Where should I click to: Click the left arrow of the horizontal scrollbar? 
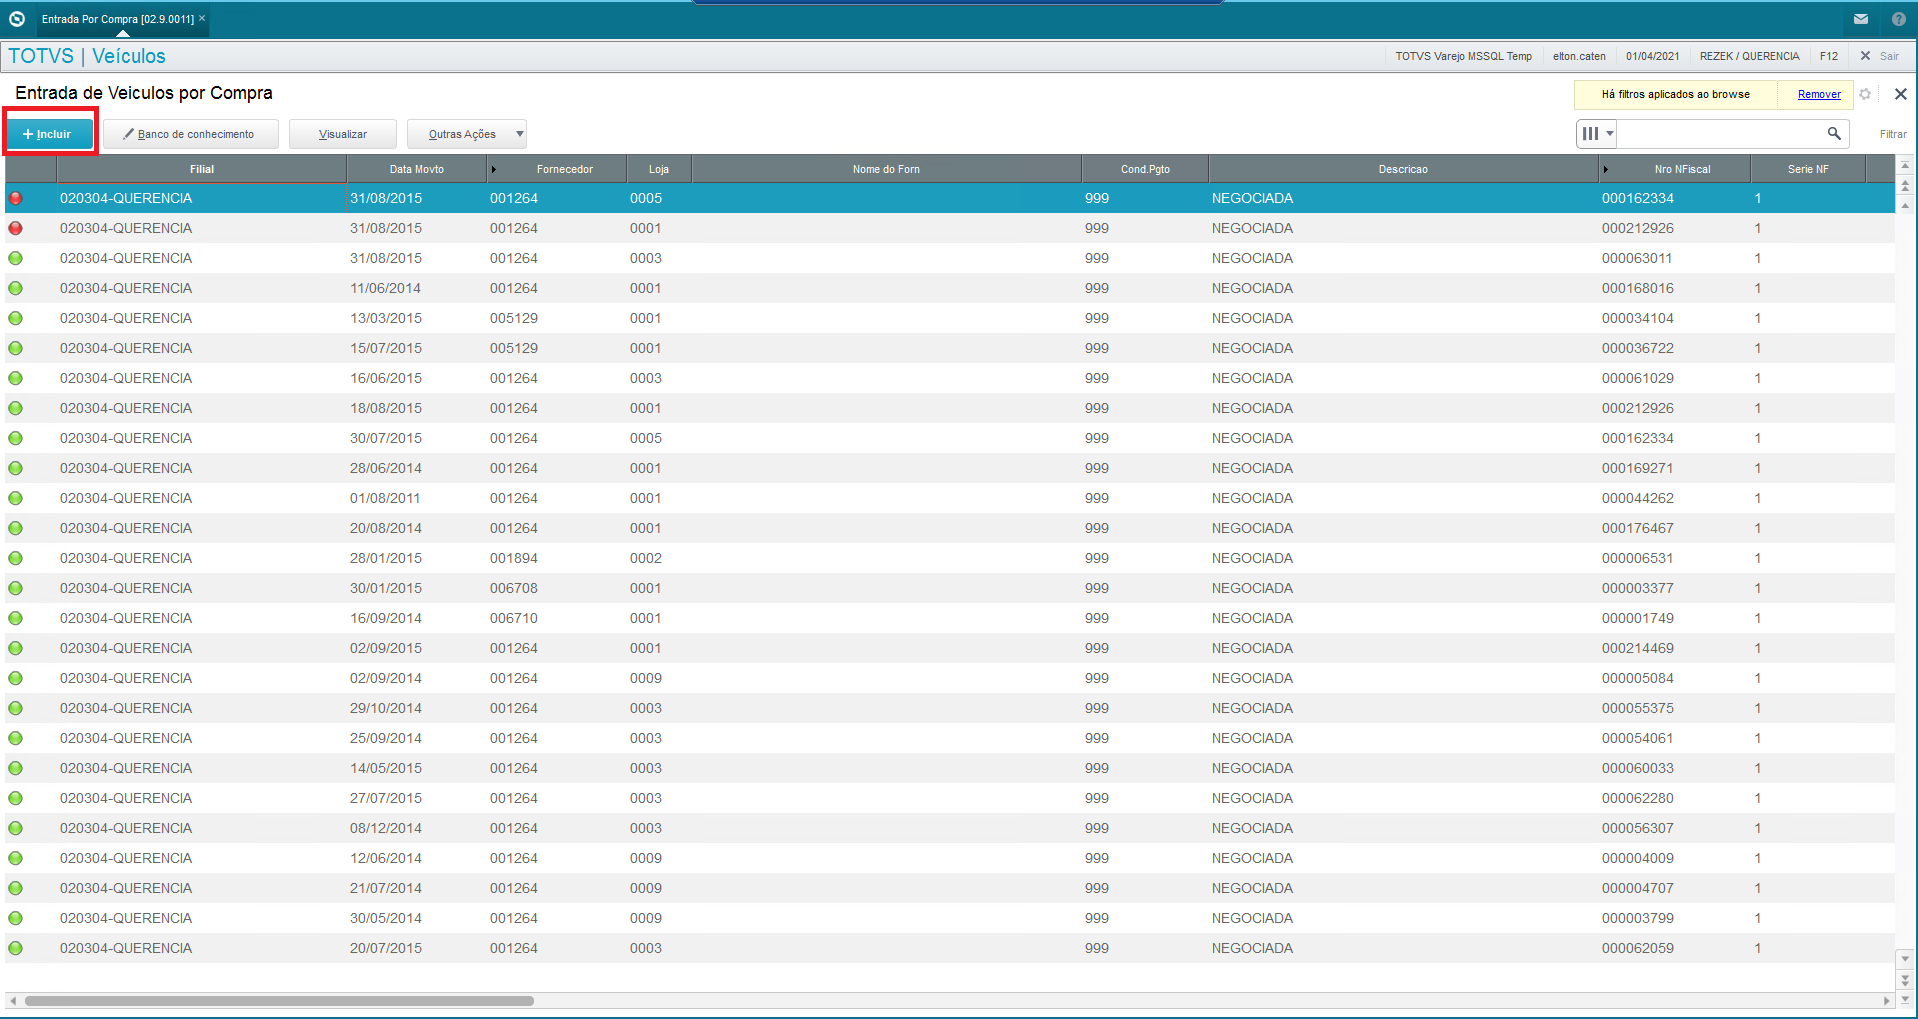12,1000
